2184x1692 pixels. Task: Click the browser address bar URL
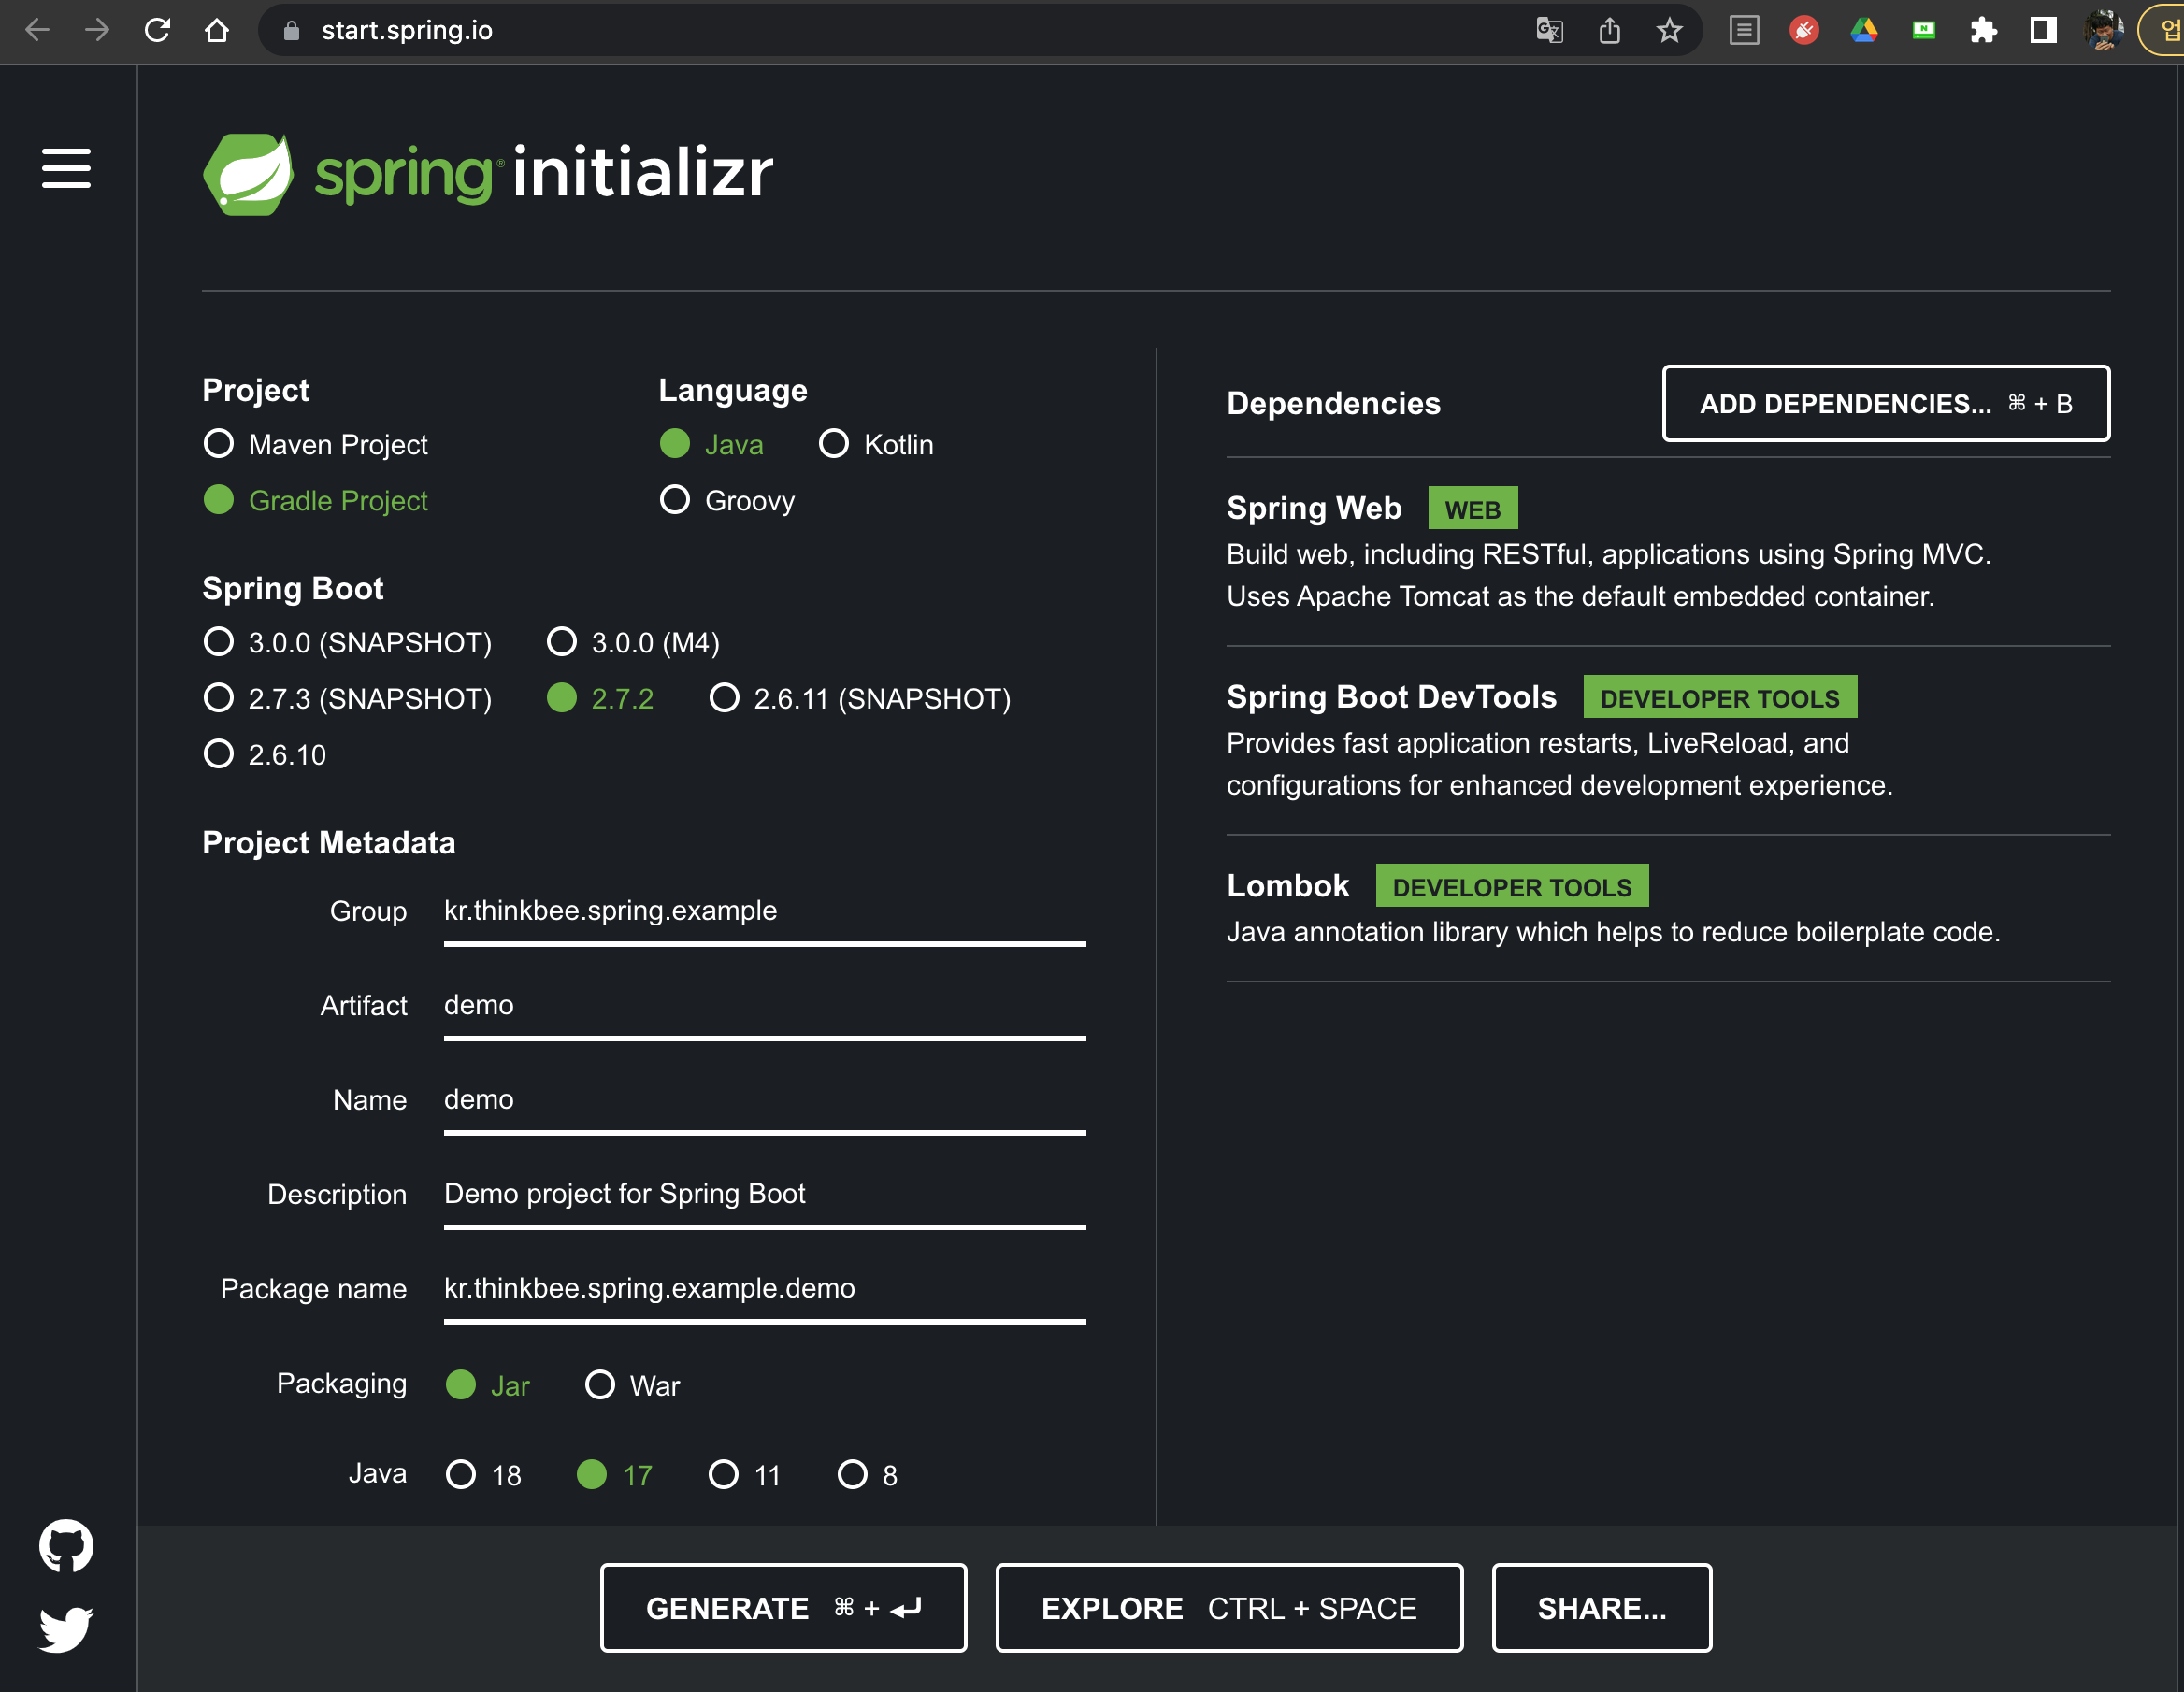(x=407, y=31)
